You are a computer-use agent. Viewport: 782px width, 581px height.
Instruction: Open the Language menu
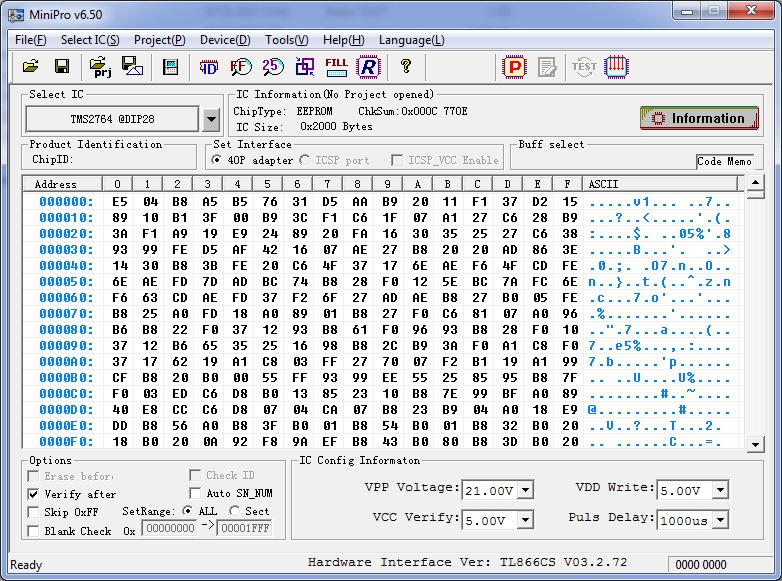point(411,40)
